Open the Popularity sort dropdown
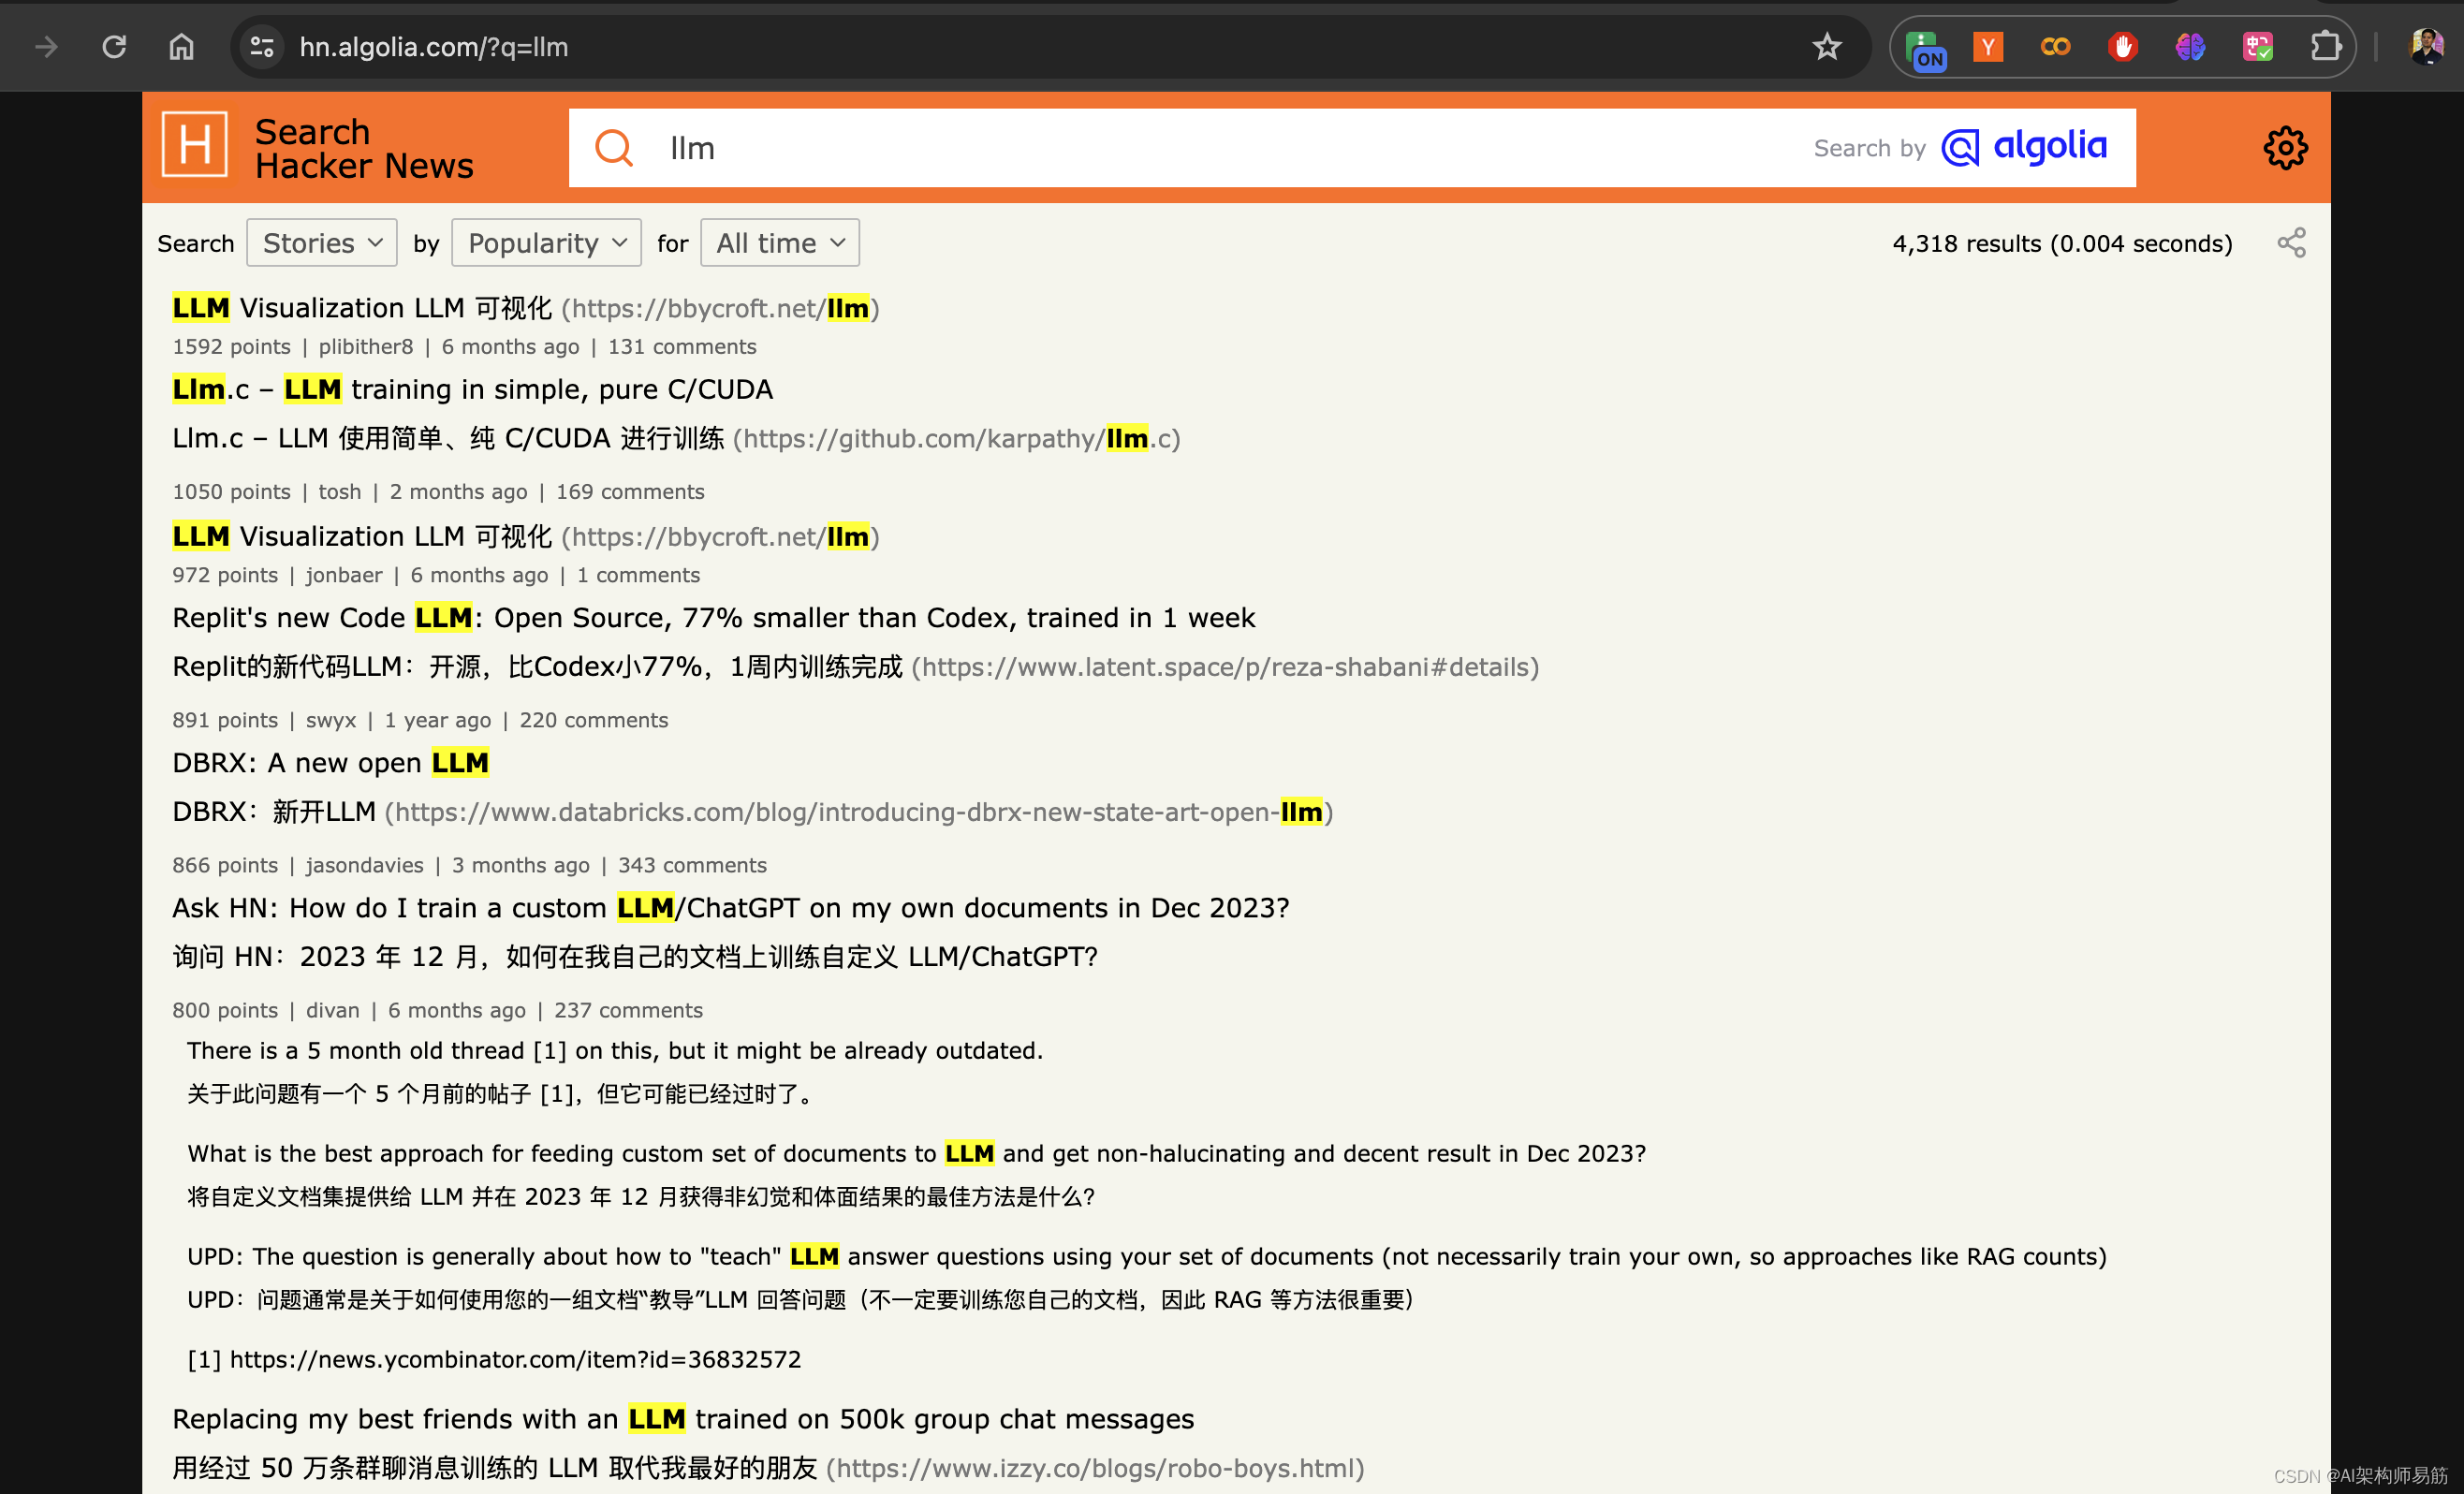This screenshot has height=1494, width=2464. 546,242
